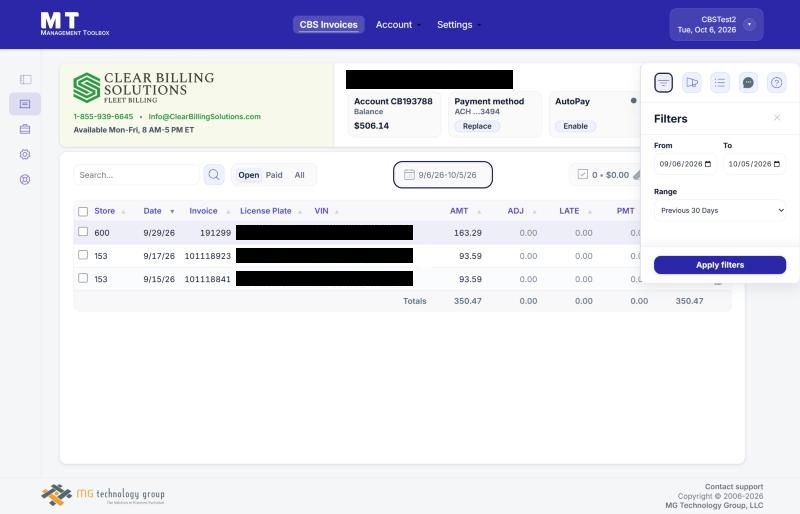The height and width of the screenshot is (514, 800).
Task: Click the Apply filters button
Action: pos(720,265)
